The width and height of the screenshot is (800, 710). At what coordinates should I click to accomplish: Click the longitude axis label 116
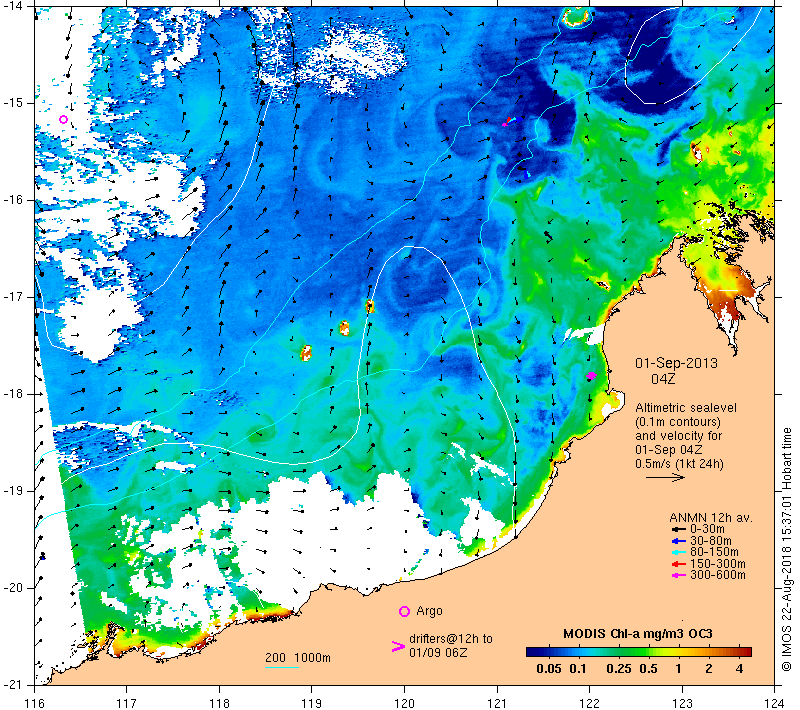click(x=34, y=703)
